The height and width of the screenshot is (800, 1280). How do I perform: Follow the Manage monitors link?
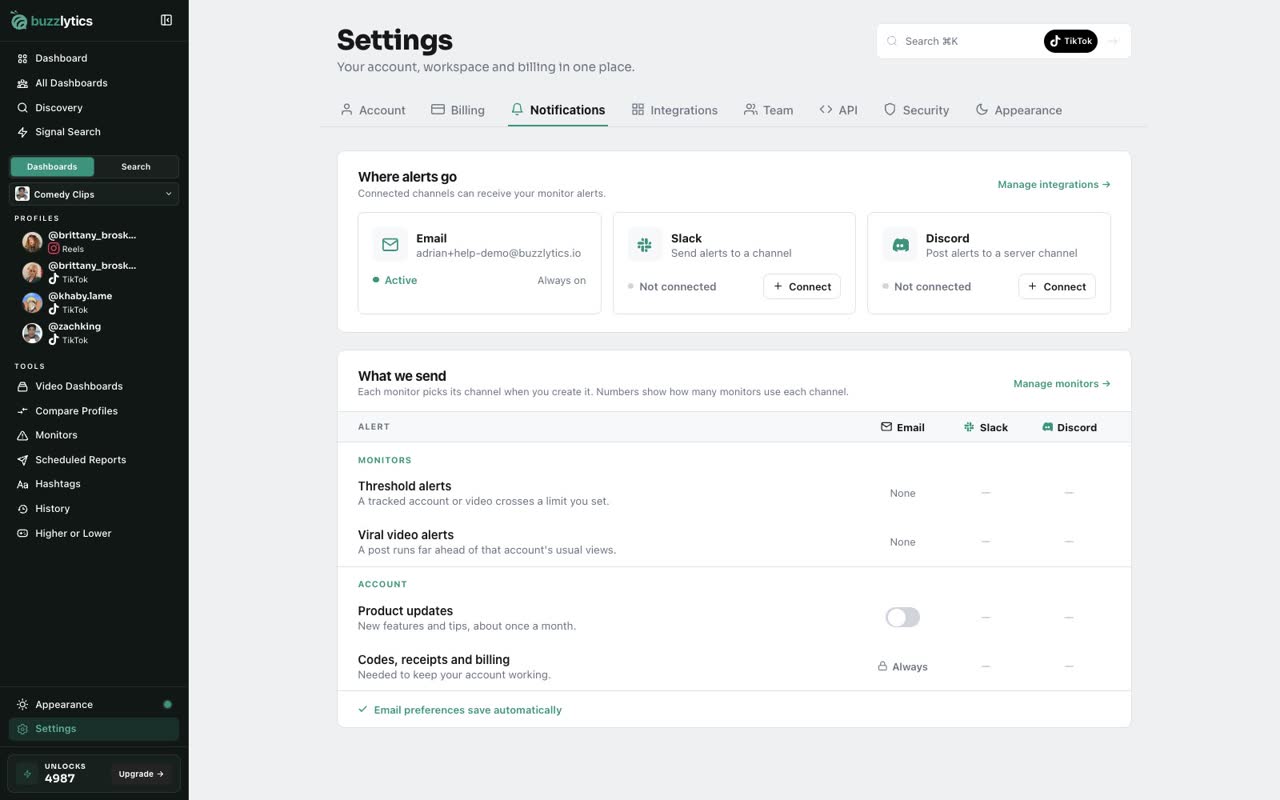1062,384
